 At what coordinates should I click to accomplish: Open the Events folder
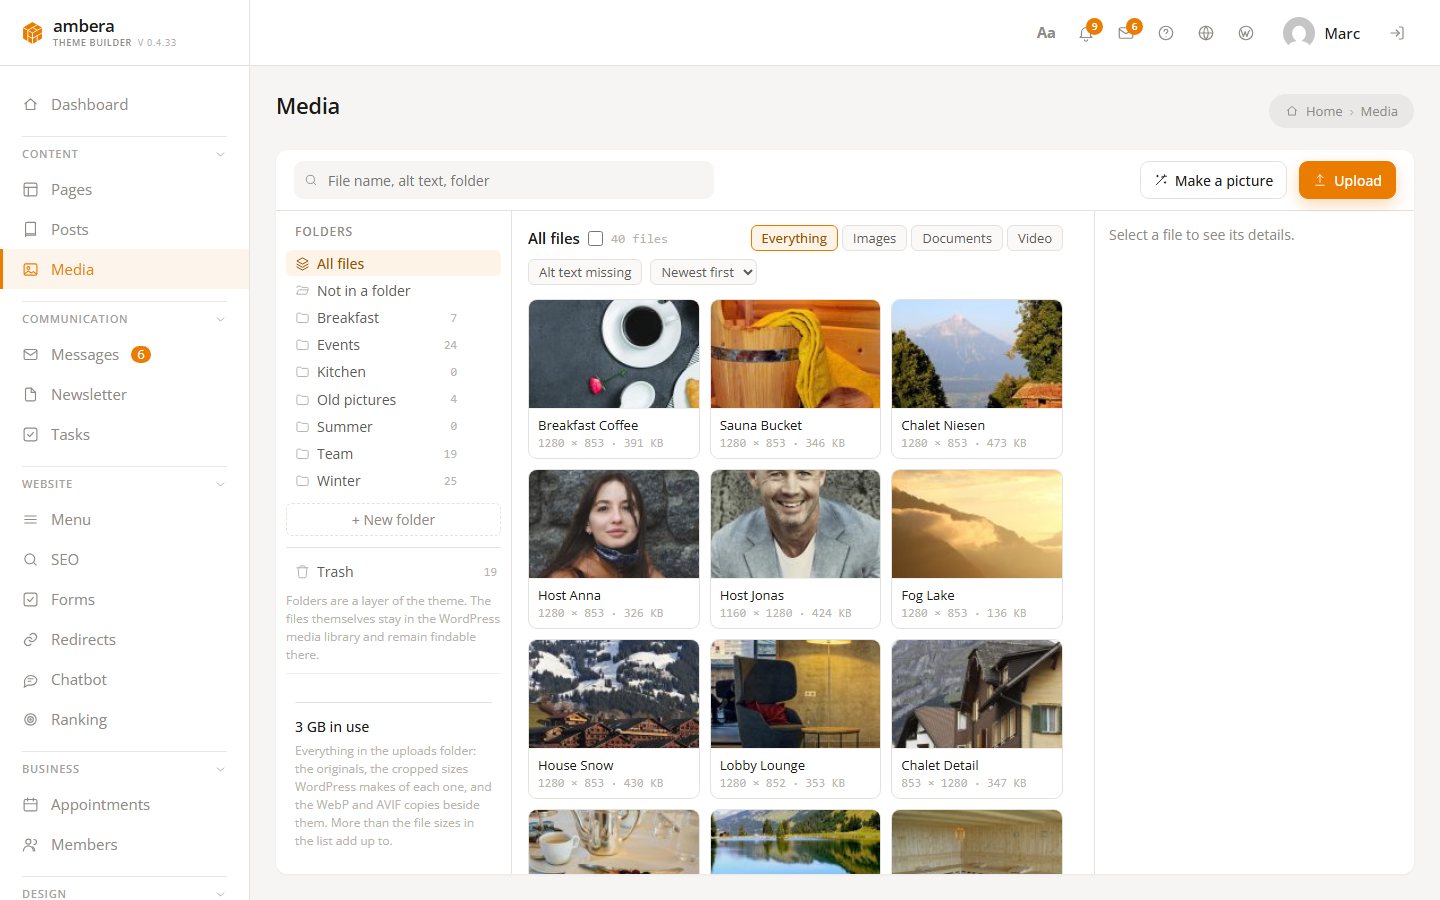(393, 345)
